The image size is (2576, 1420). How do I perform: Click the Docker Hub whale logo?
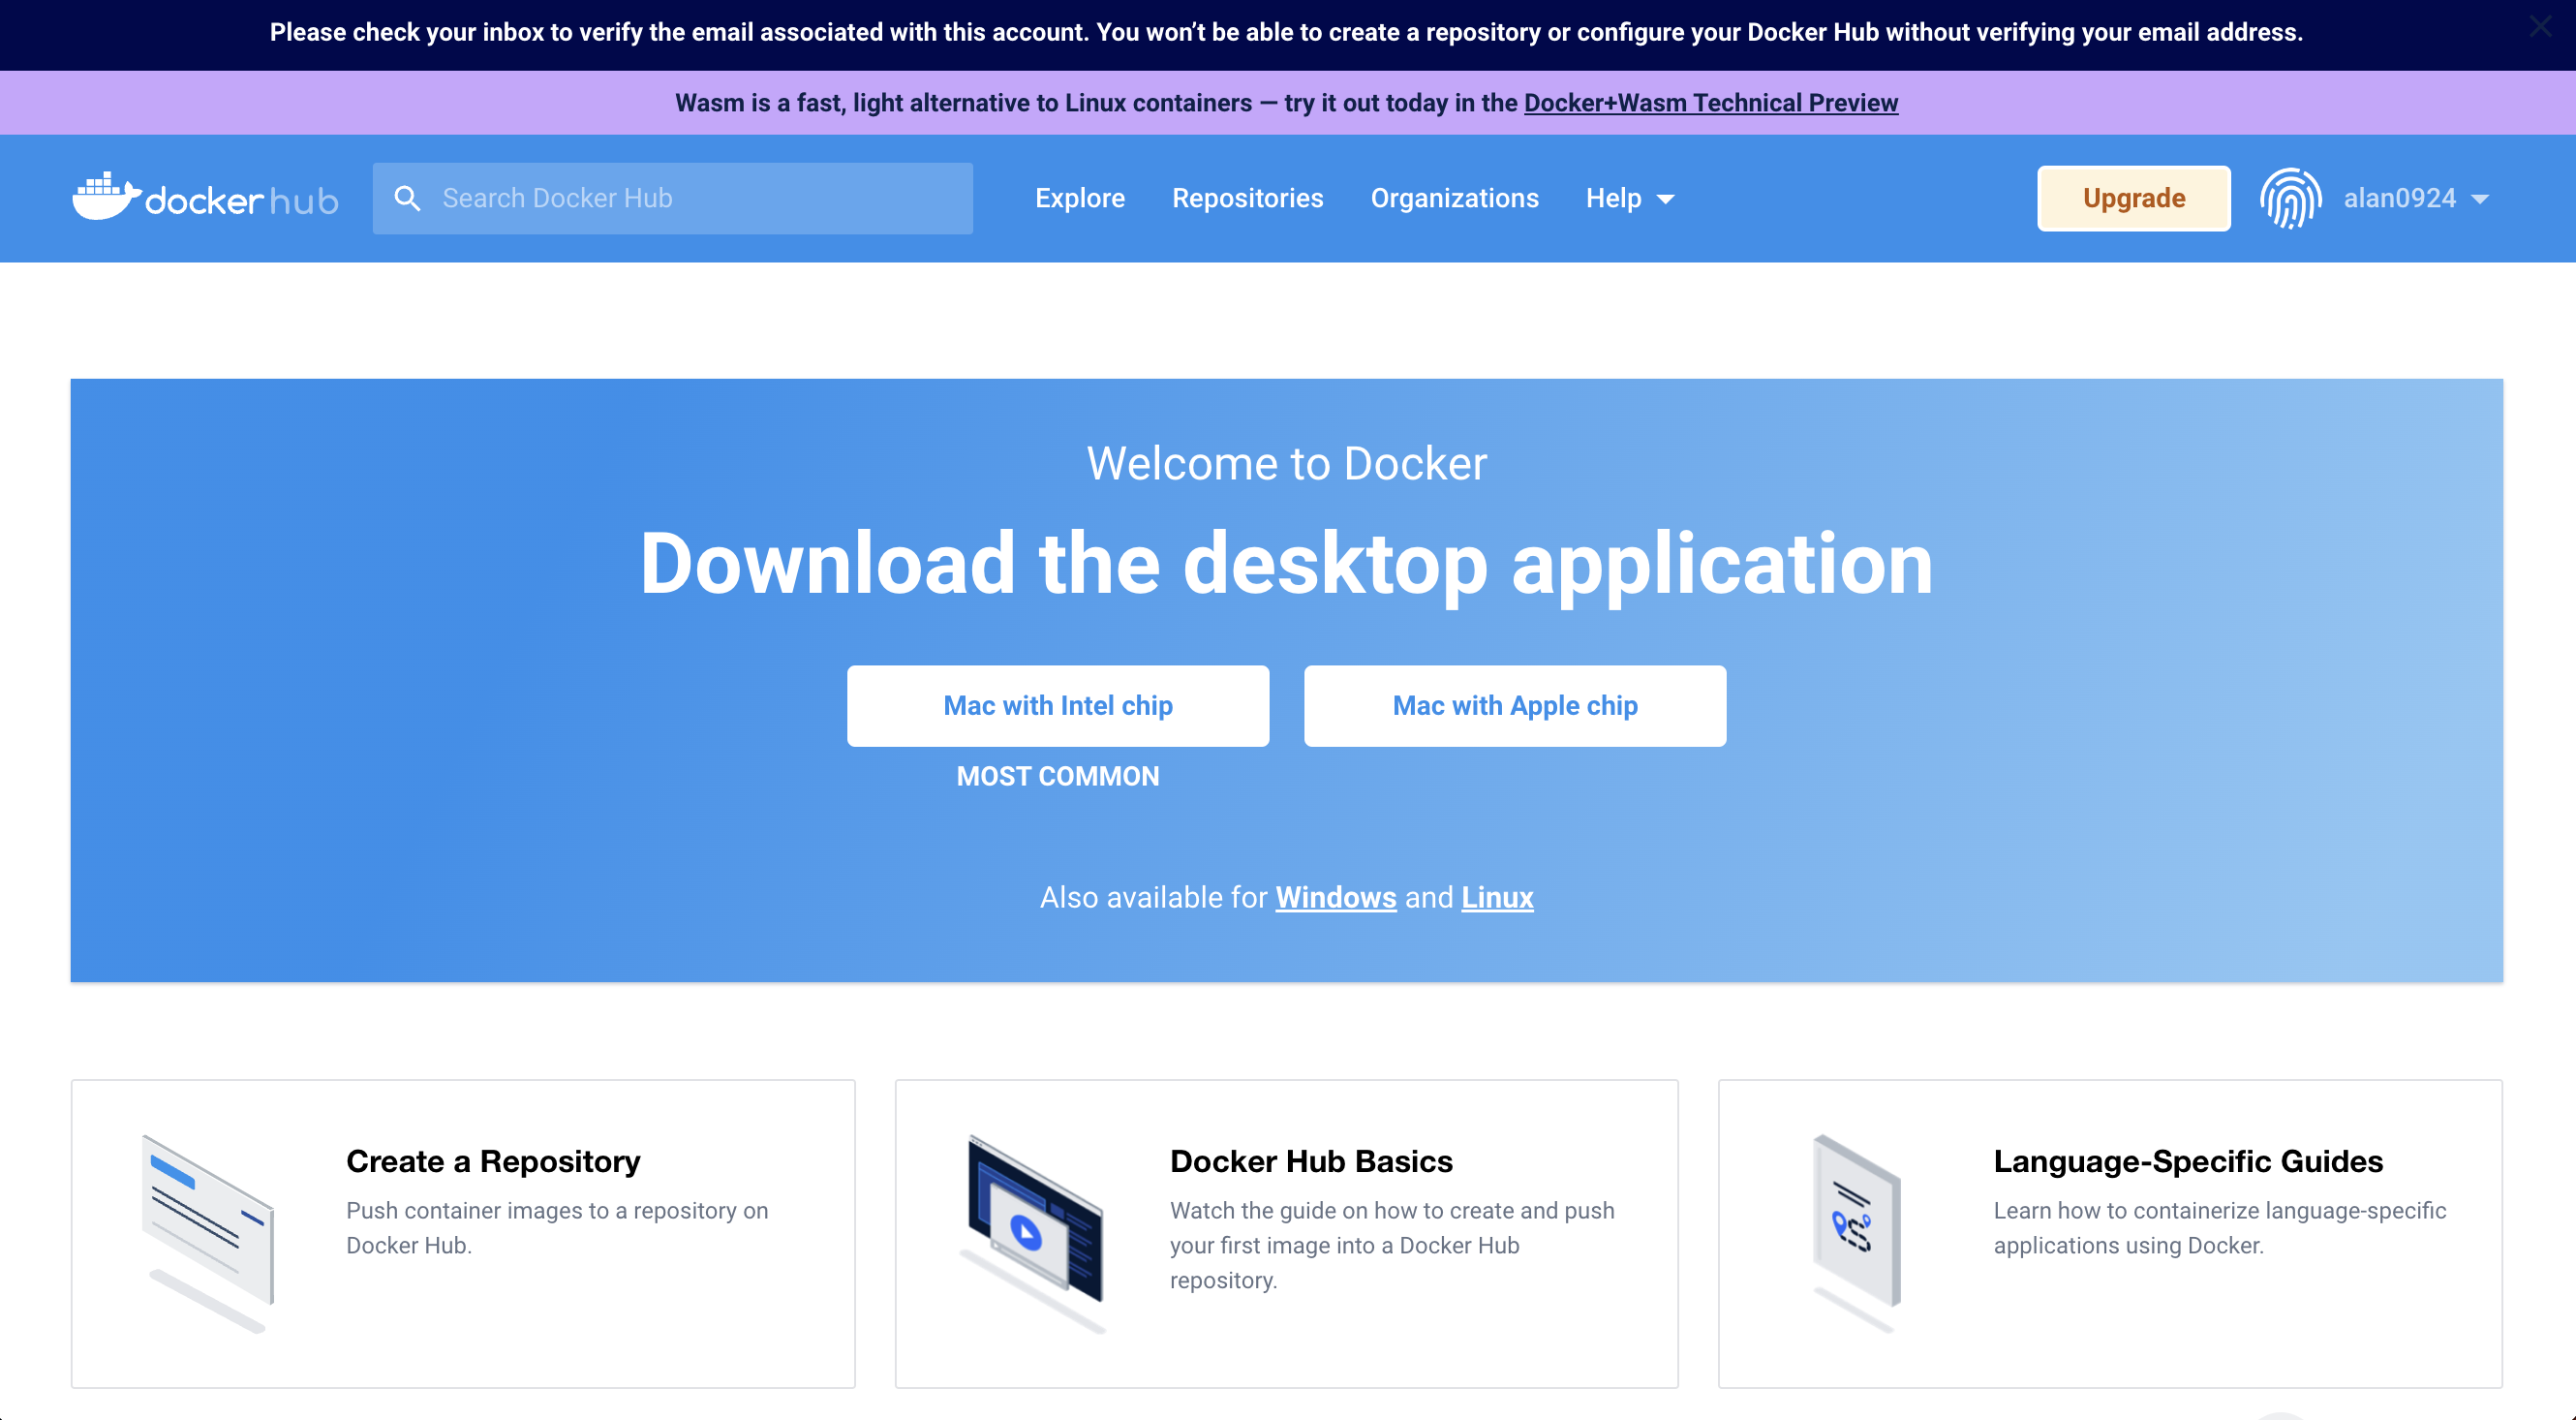[x=205, y=197]
